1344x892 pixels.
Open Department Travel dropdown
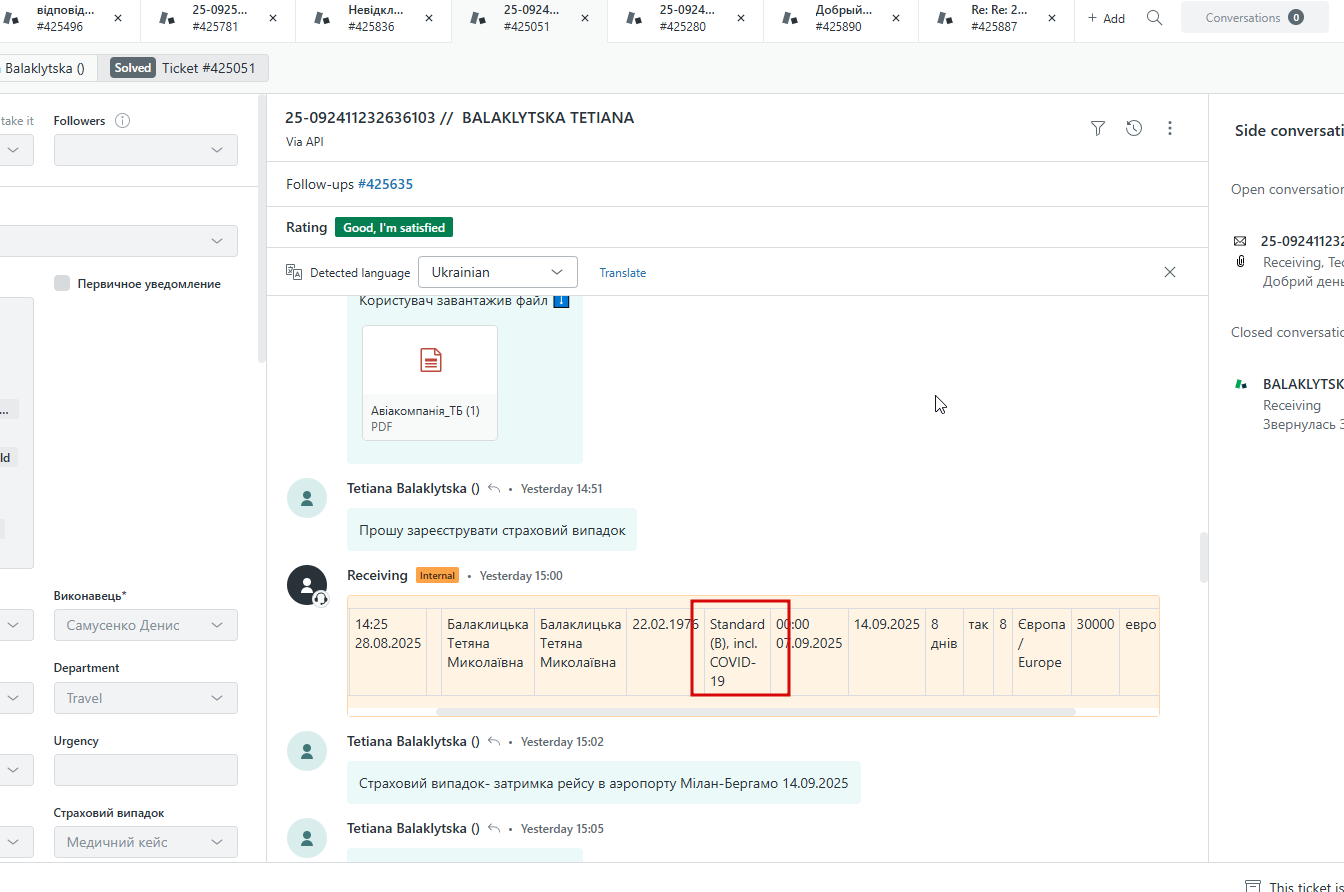146,698
